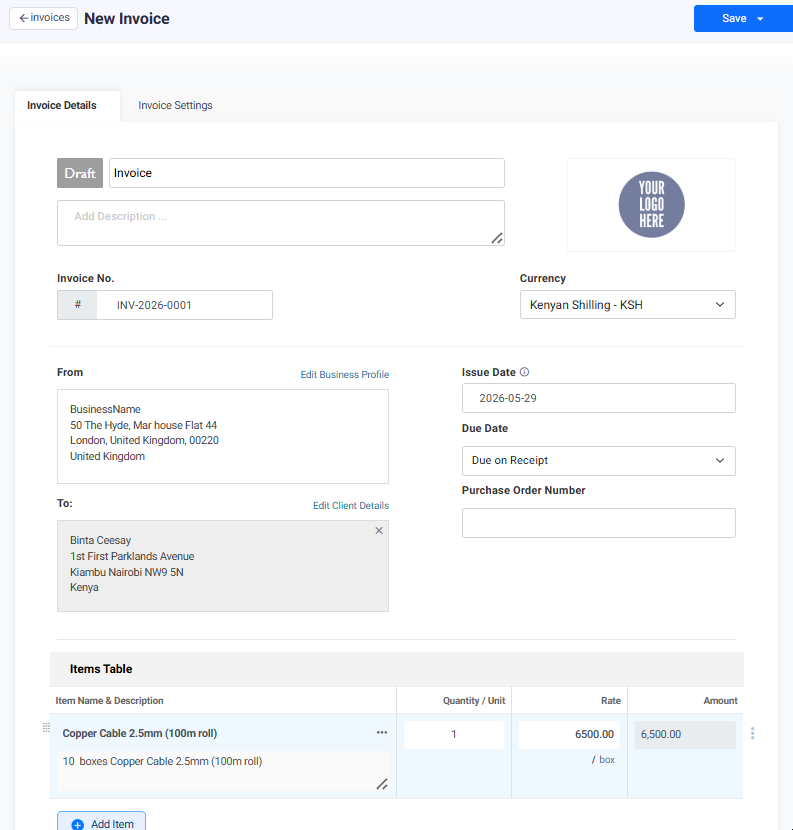Click the From business address box
Viewport: 793px width, 830px height.
[x=223, y=436]
